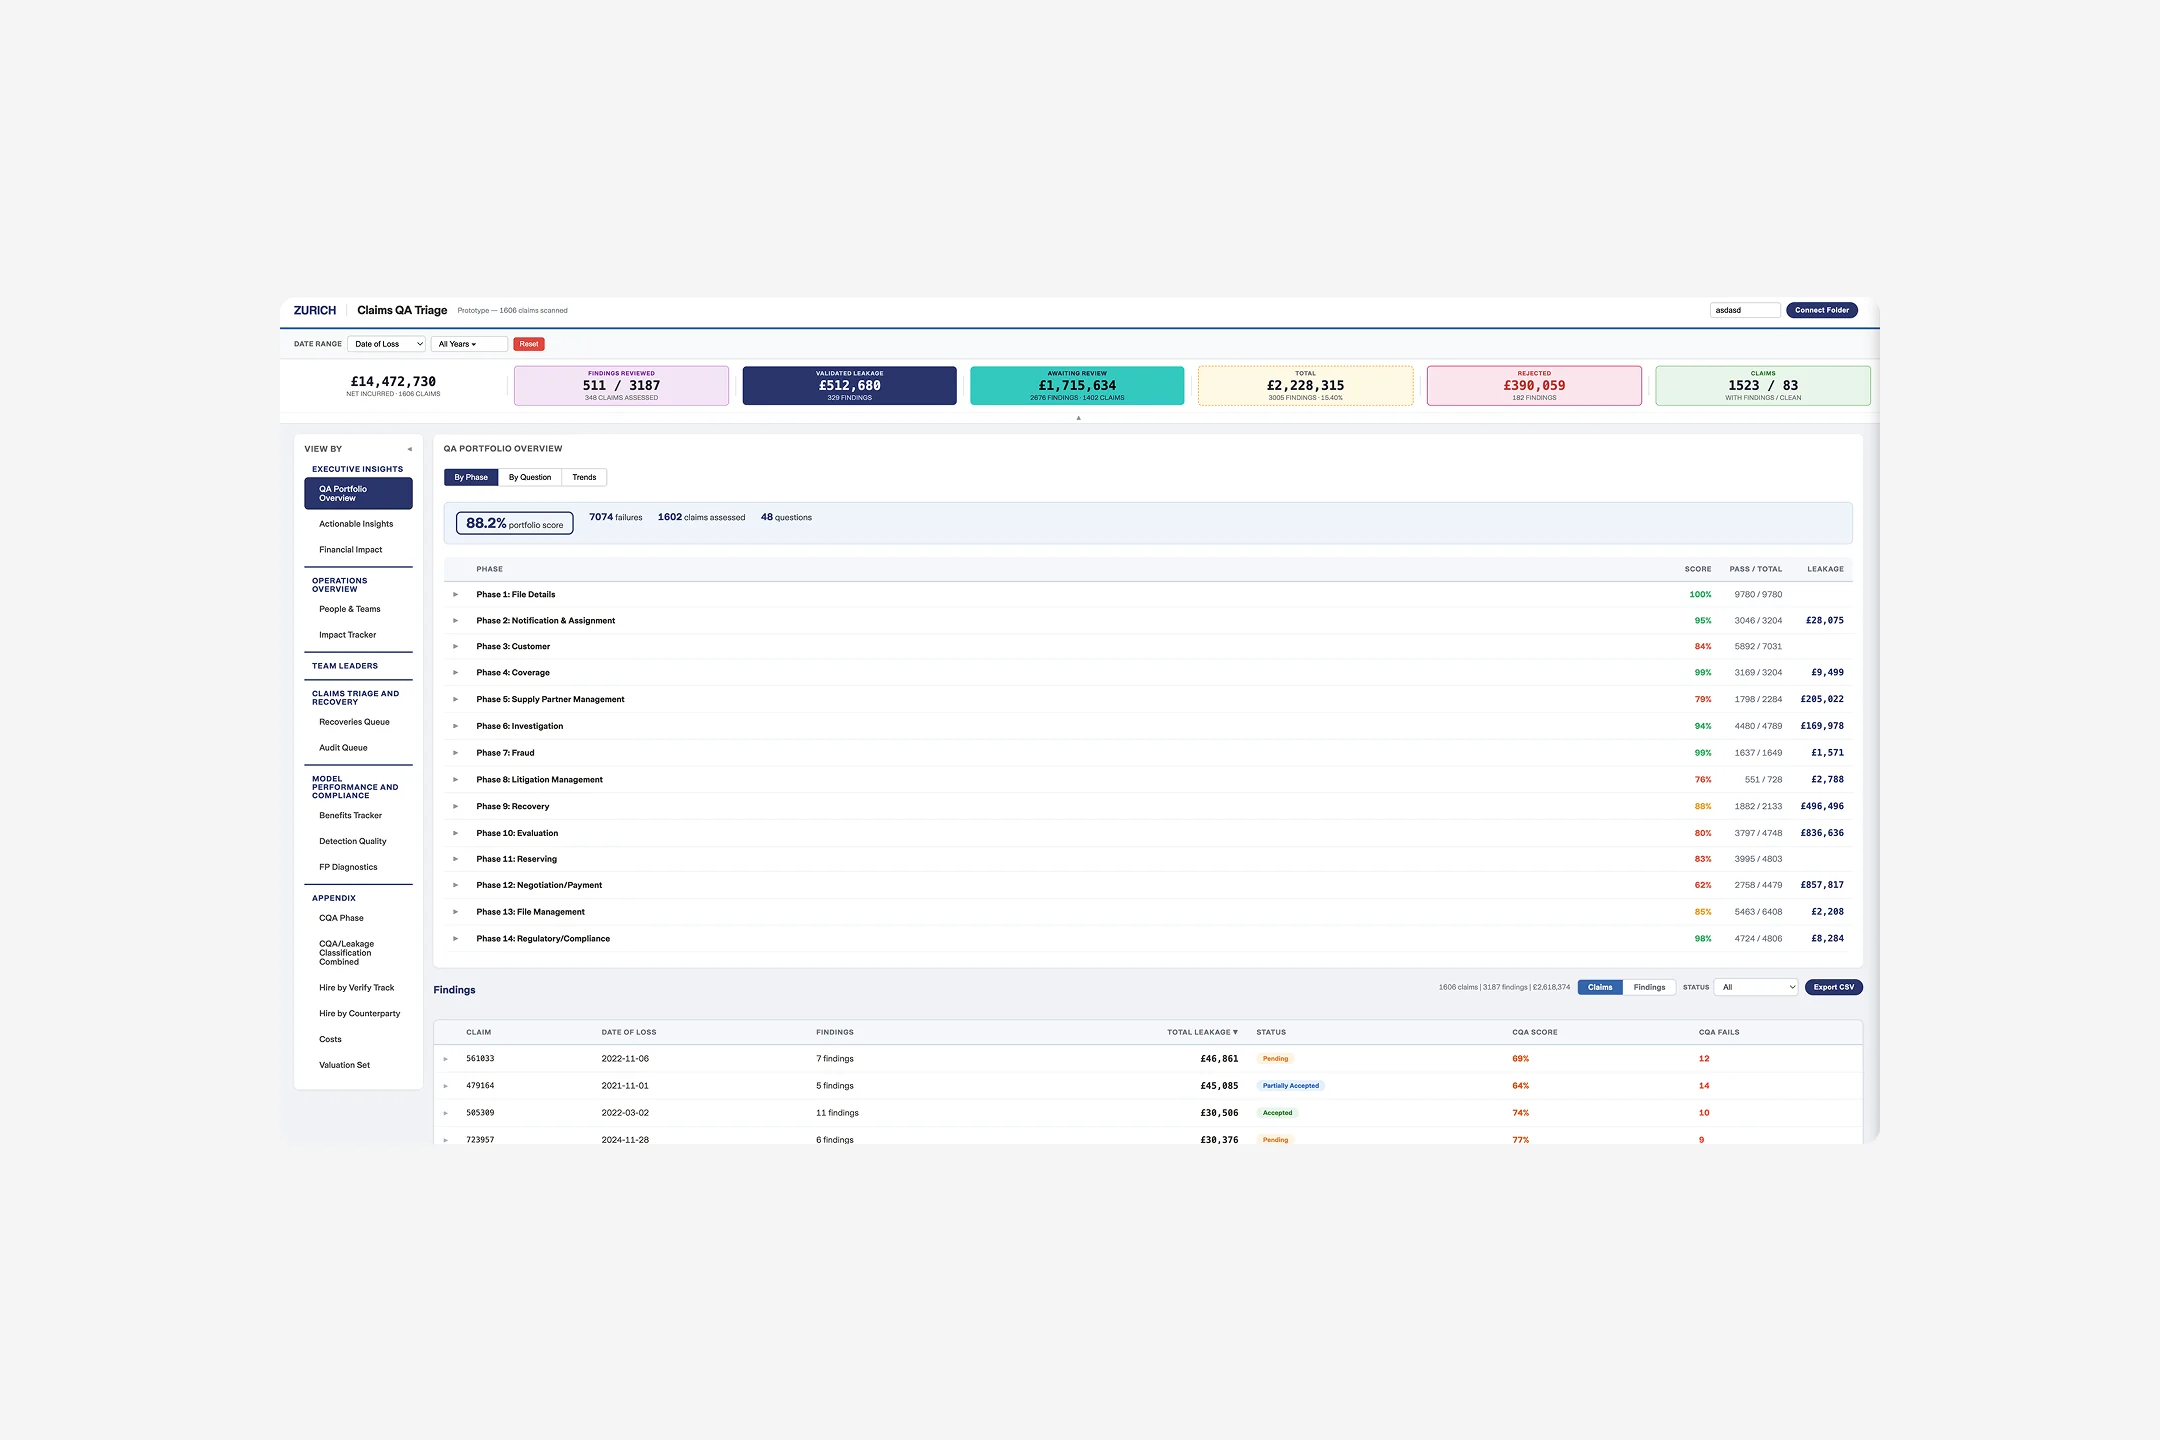The image size is (2160, 1440).
Task: Click the Awaiting Review summary card
Action: coord(1077,386)
